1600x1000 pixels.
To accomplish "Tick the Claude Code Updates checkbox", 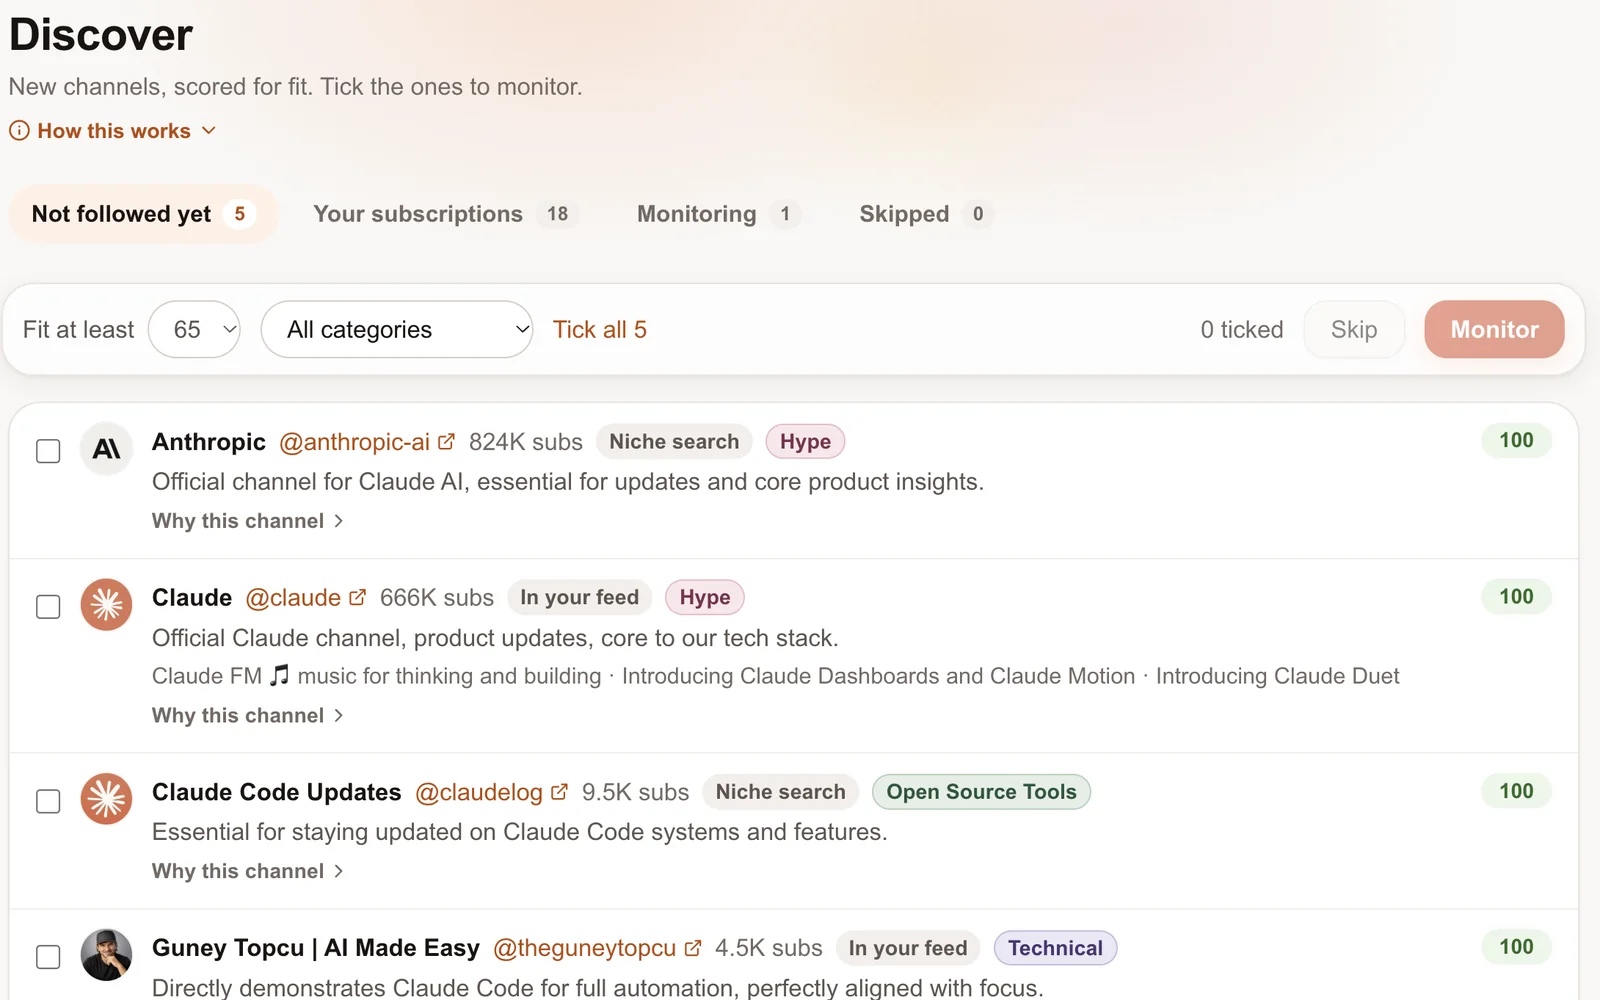I will click(x=48, y=801).
